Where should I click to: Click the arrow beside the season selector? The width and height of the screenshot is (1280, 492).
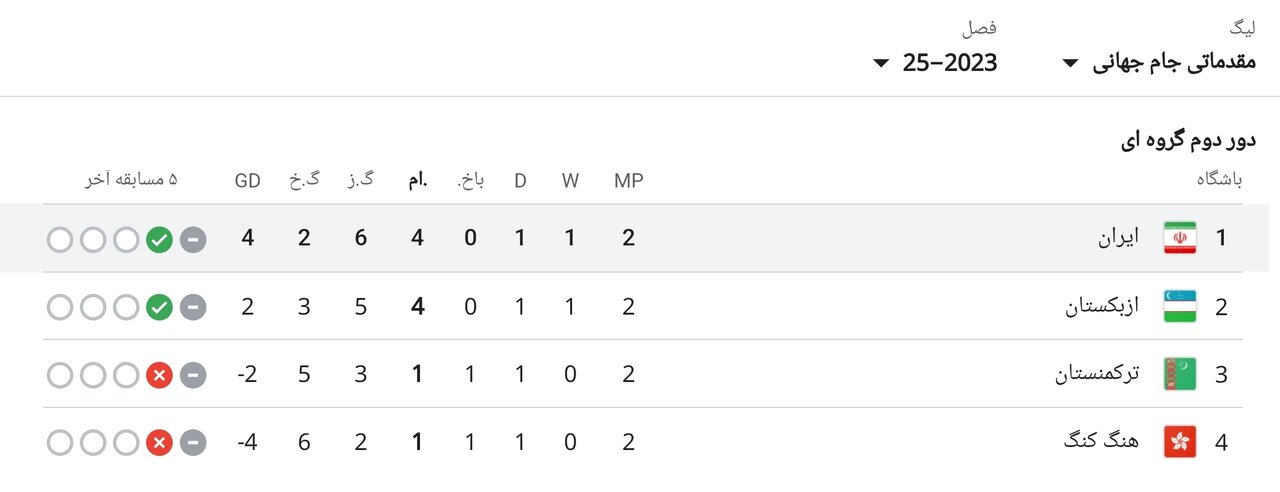pos(881,64)
